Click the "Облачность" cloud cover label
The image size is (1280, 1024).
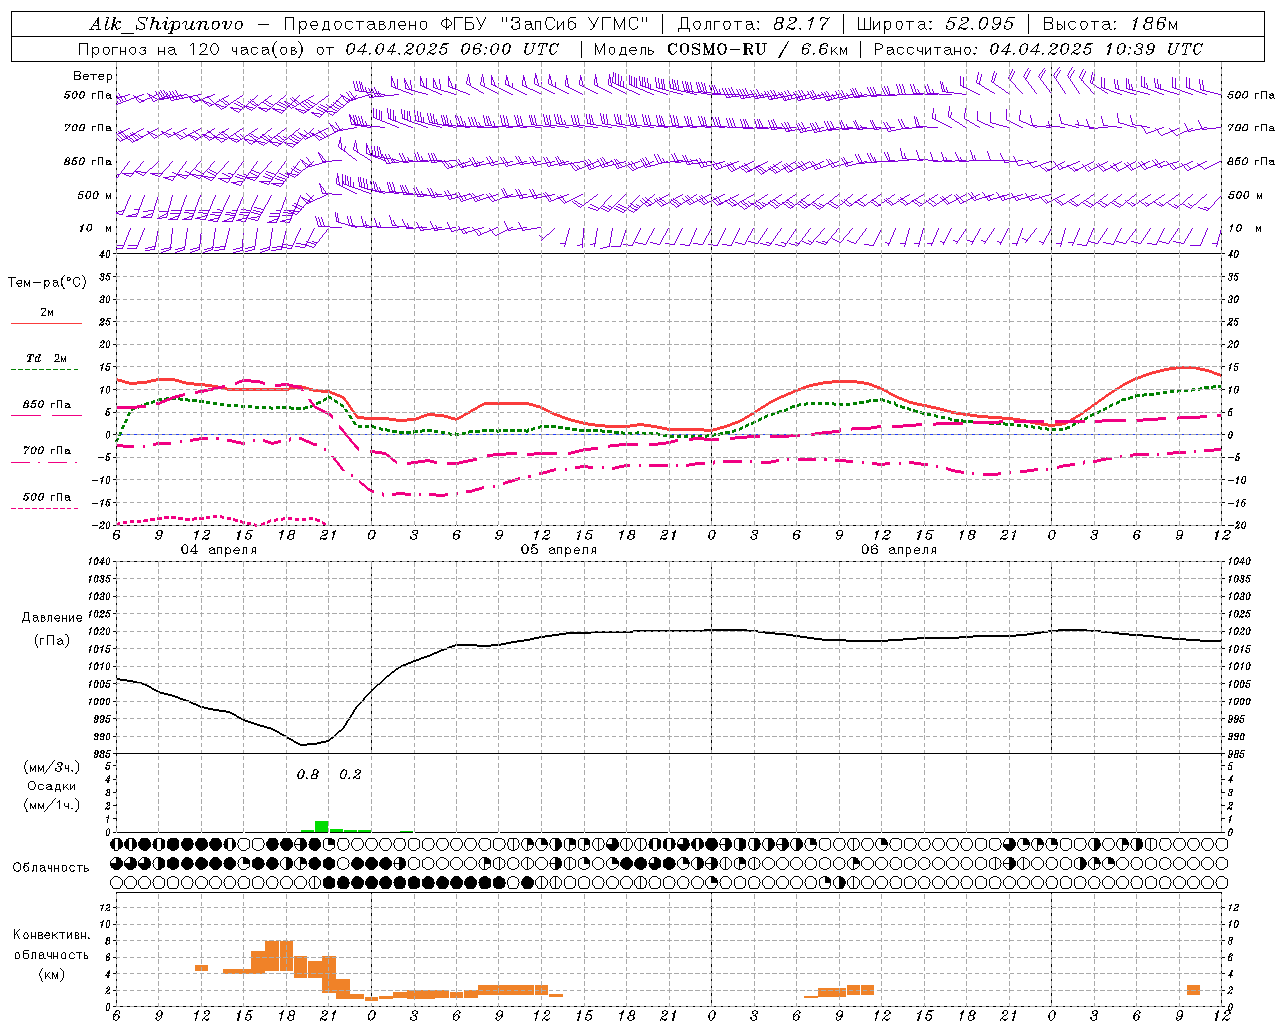(51, 868)
